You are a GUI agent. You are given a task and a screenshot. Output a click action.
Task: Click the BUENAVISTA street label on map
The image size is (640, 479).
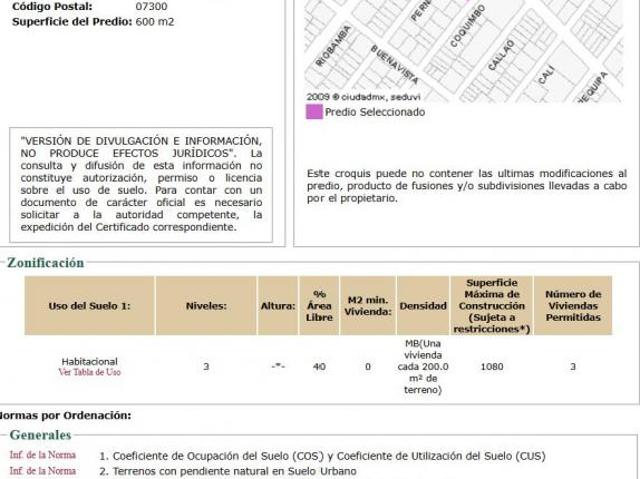394,64
